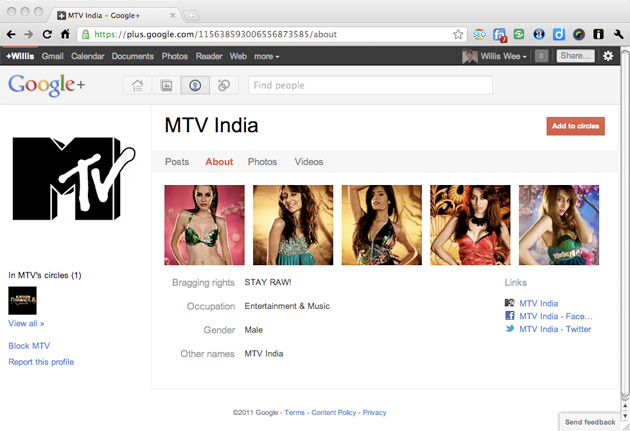Open Chrome wrench settings menu

pos(618,35)
